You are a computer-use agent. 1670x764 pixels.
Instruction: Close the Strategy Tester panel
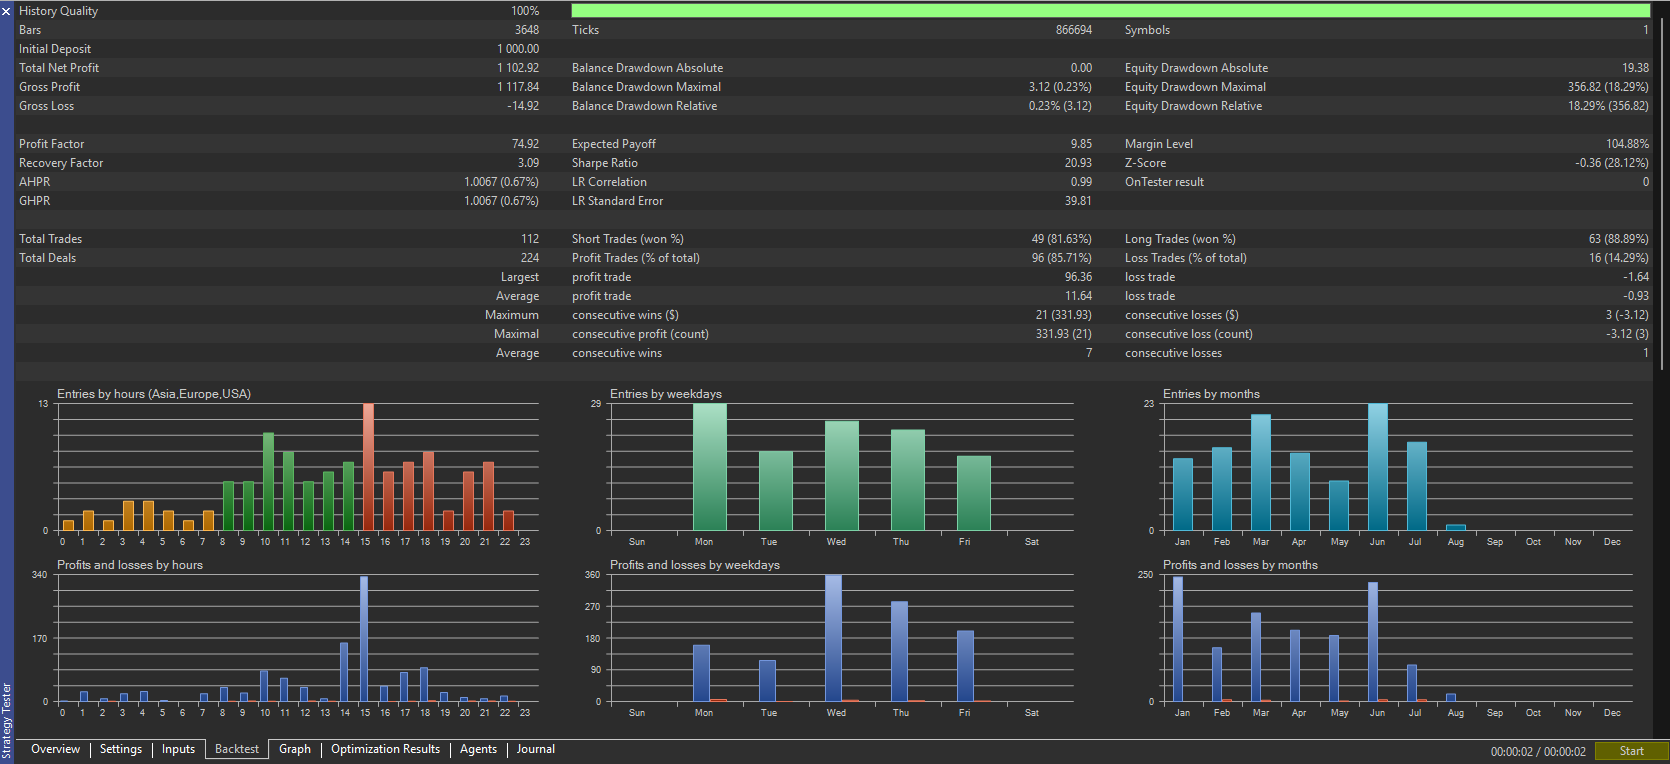(6, 11)
